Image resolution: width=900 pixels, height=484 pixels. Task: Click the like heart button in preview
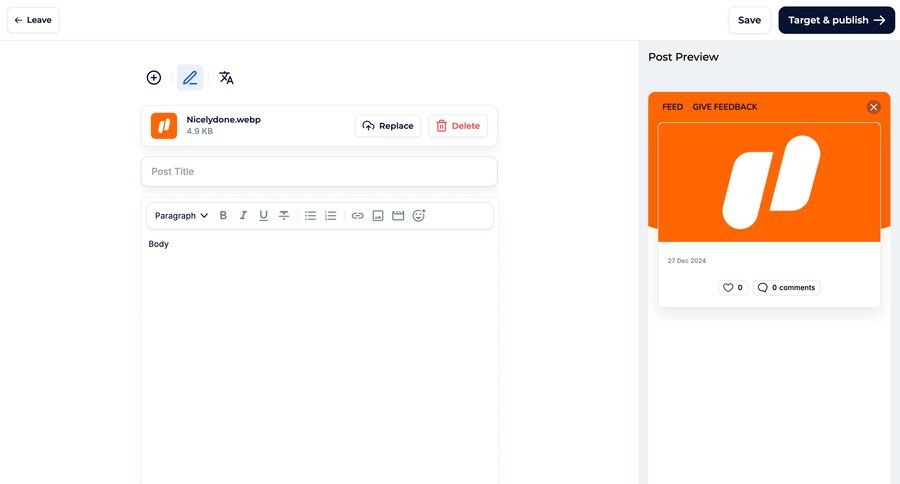pyautogui.click(x=733, y=288)
